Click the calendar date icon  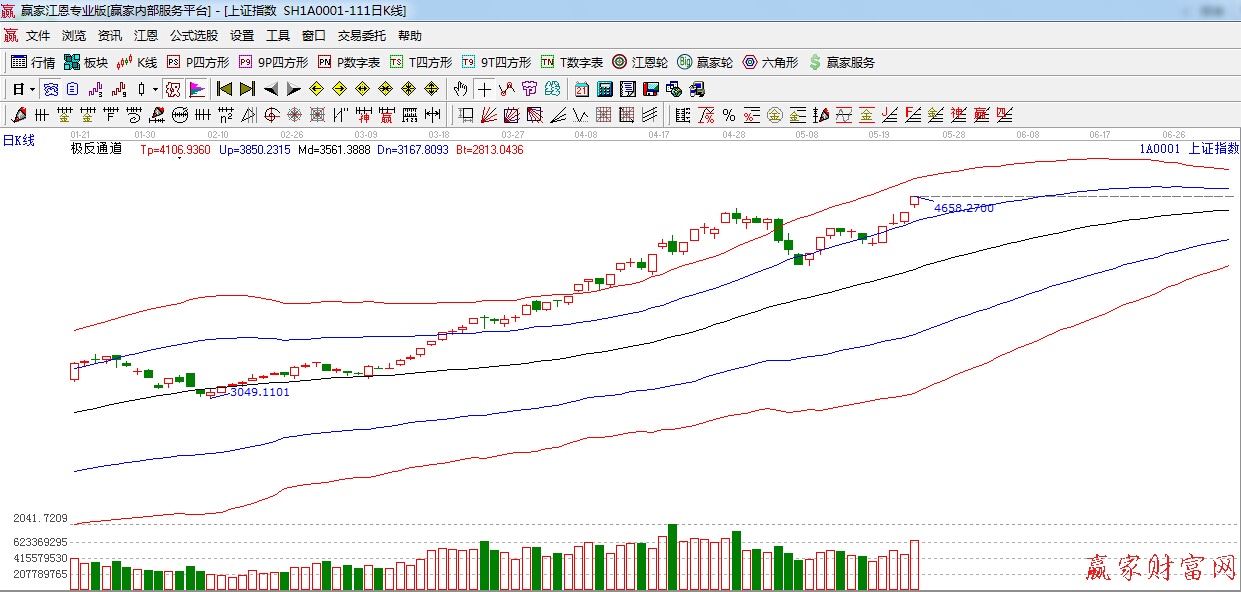[x=582, y=89]
